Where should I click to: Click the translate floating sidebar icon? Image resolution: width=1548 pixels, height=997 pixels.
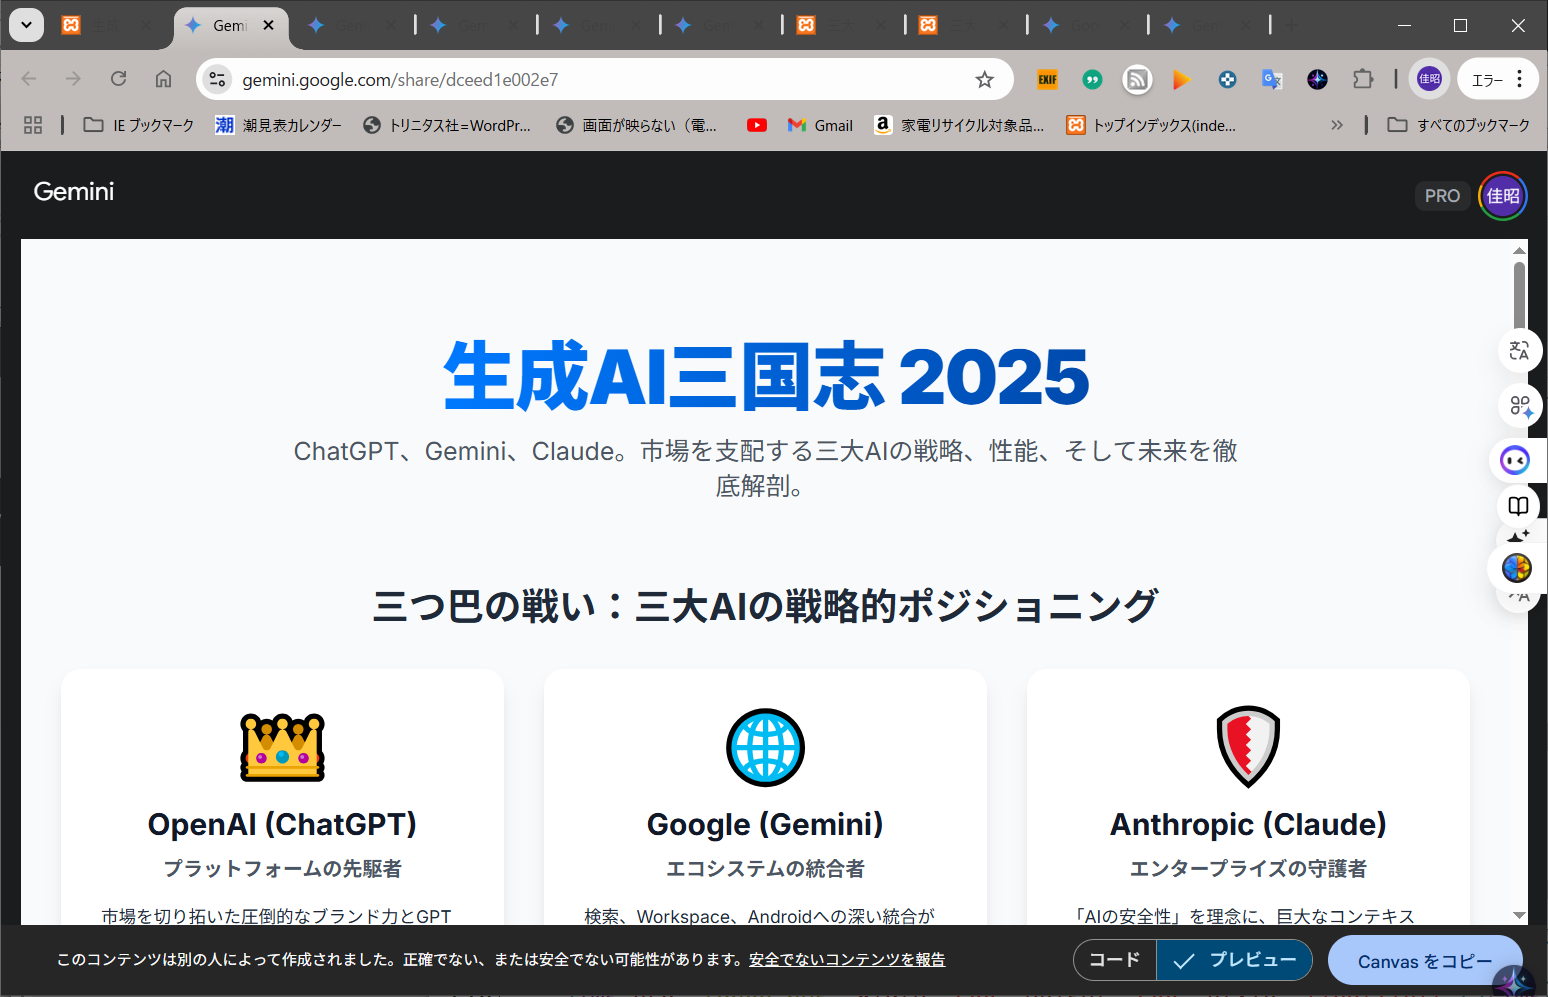1519,351
